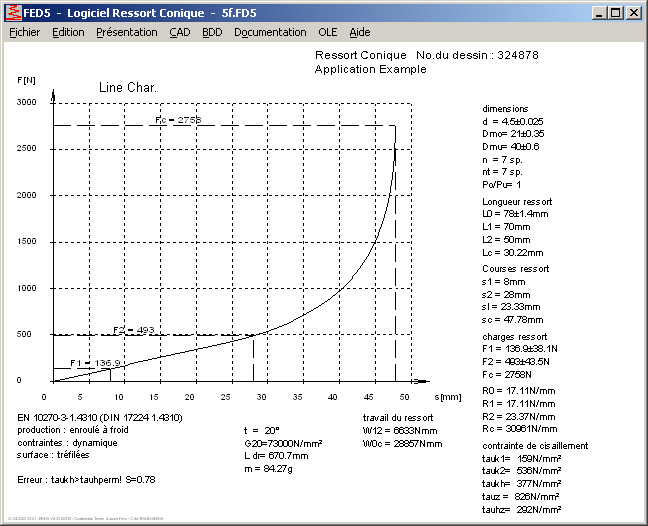648x526 pixels.
Task: Click the F2 = 493 label on chart
Action: coord(133,329)
